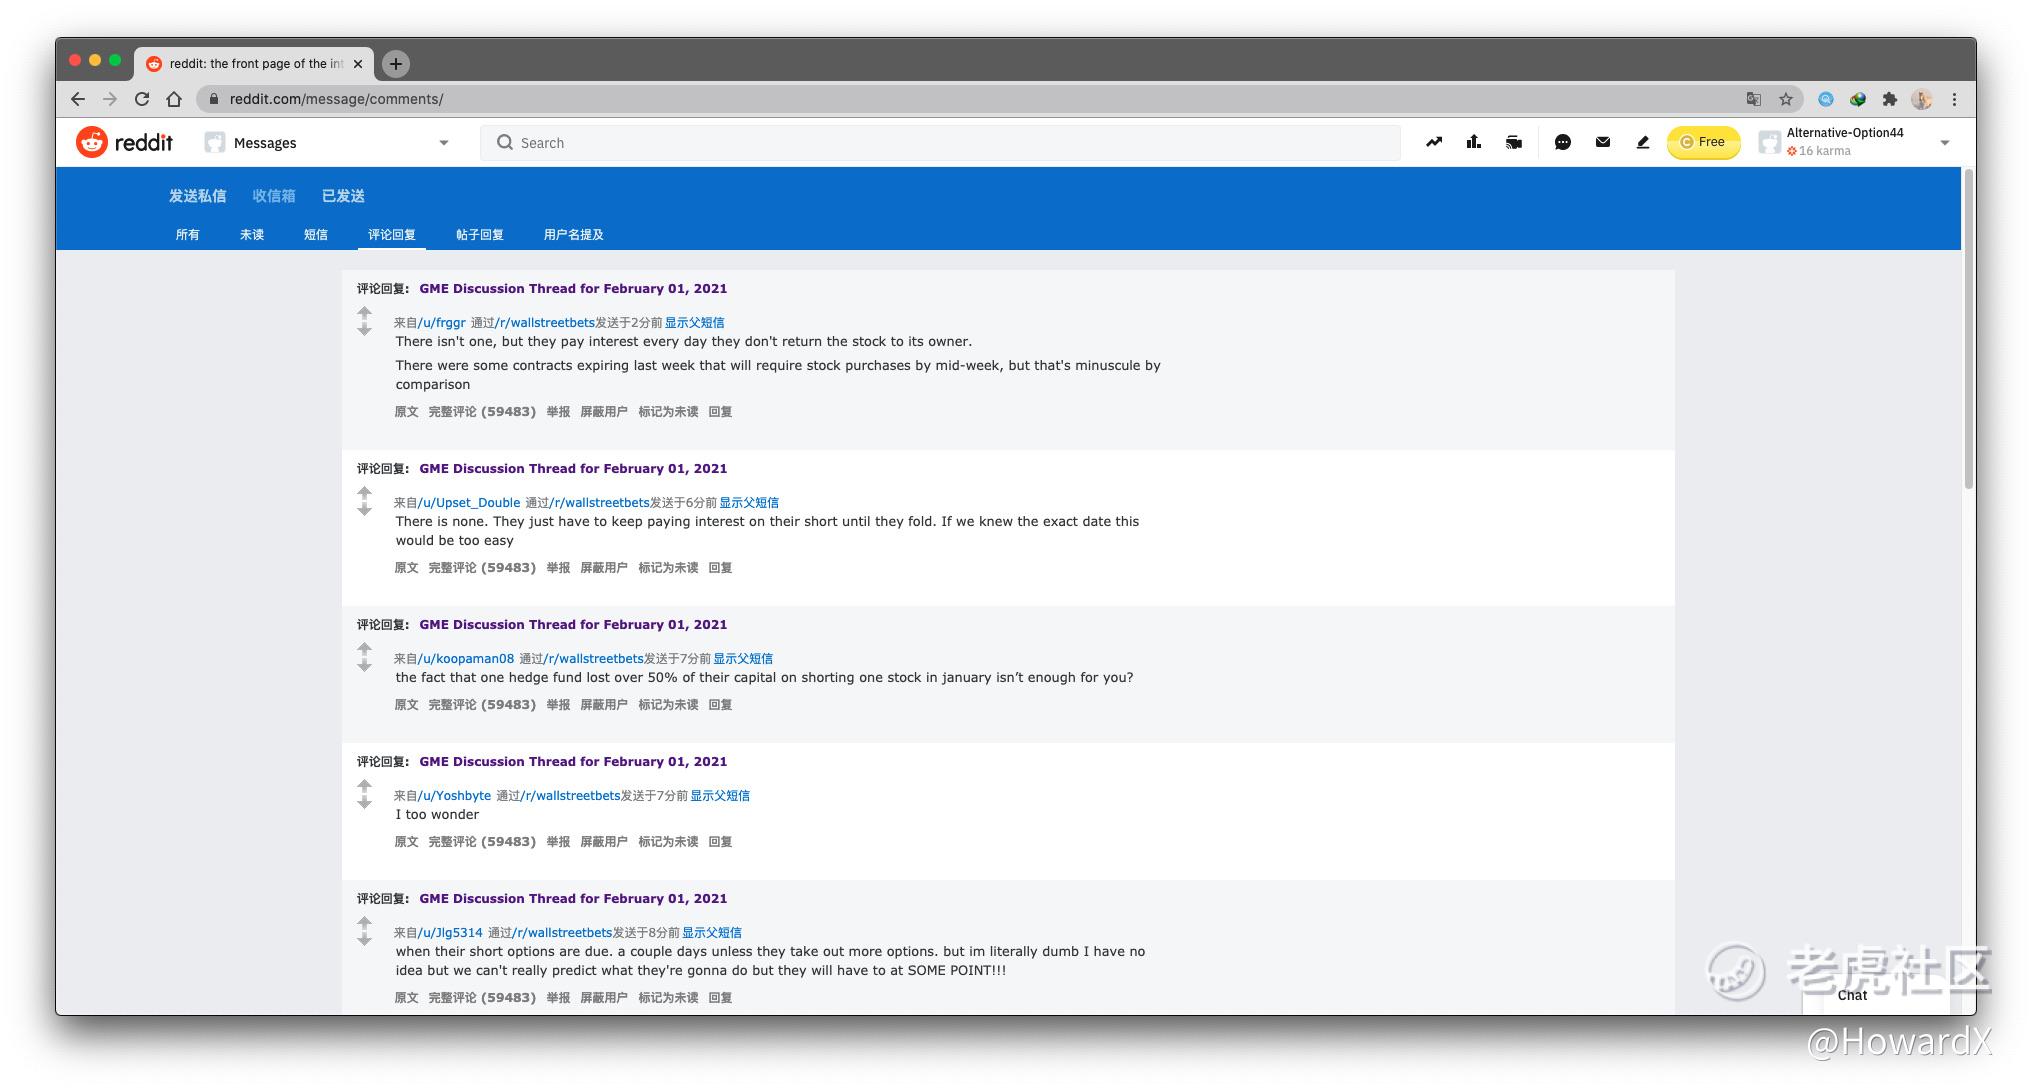Screen dimensions: 2032x1089
Task: Upvote the comment from frggr
Action: point(364,313)
